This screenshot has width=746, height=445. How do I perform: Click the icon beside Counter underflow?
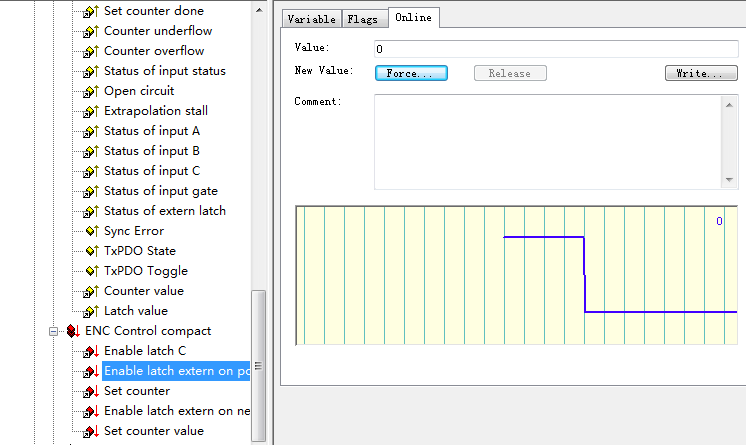[x=91, y=31]
